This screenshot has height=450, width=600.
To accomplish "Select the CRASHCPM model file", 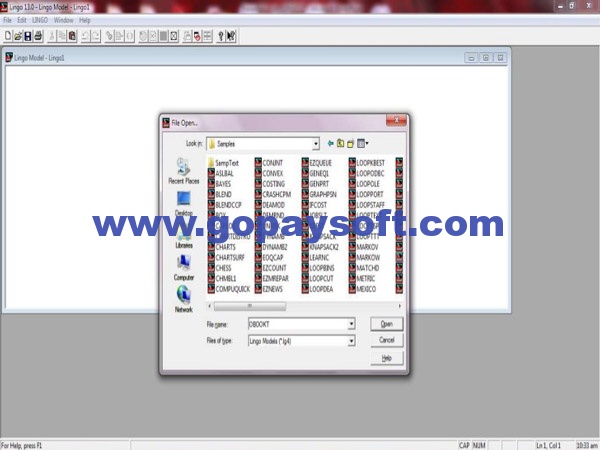I will point(273,194).
